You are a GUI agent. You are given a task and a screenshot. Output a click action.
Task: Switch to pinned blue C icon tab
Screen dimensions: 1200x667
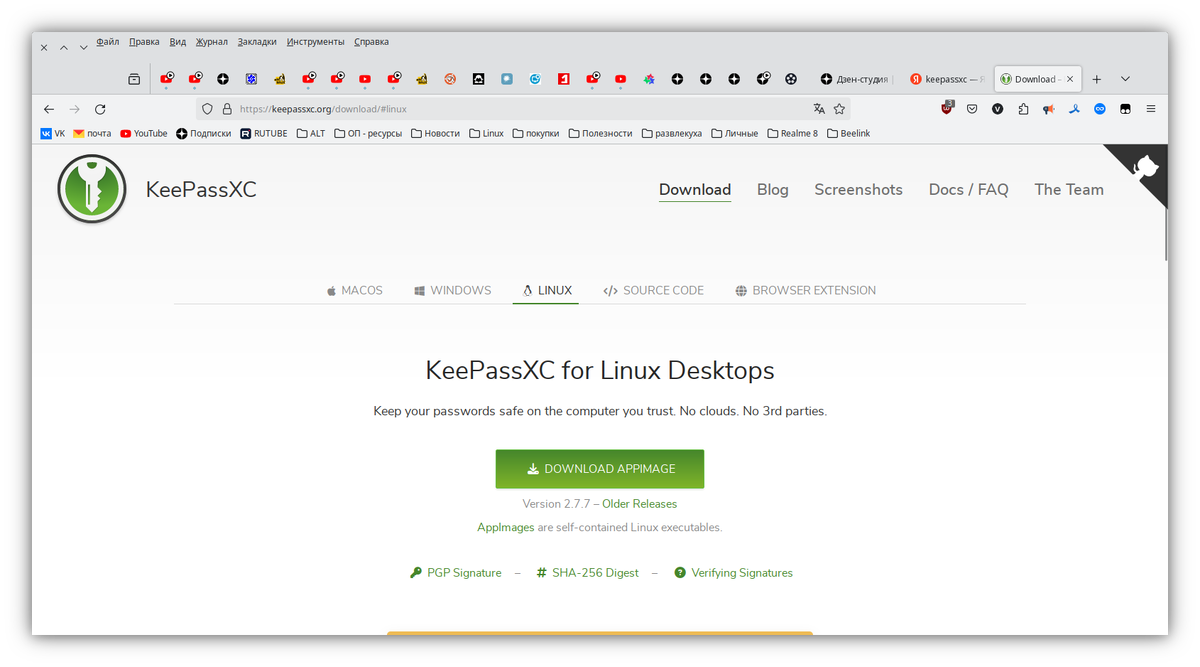pyautogui.click(x=535, y=79)
